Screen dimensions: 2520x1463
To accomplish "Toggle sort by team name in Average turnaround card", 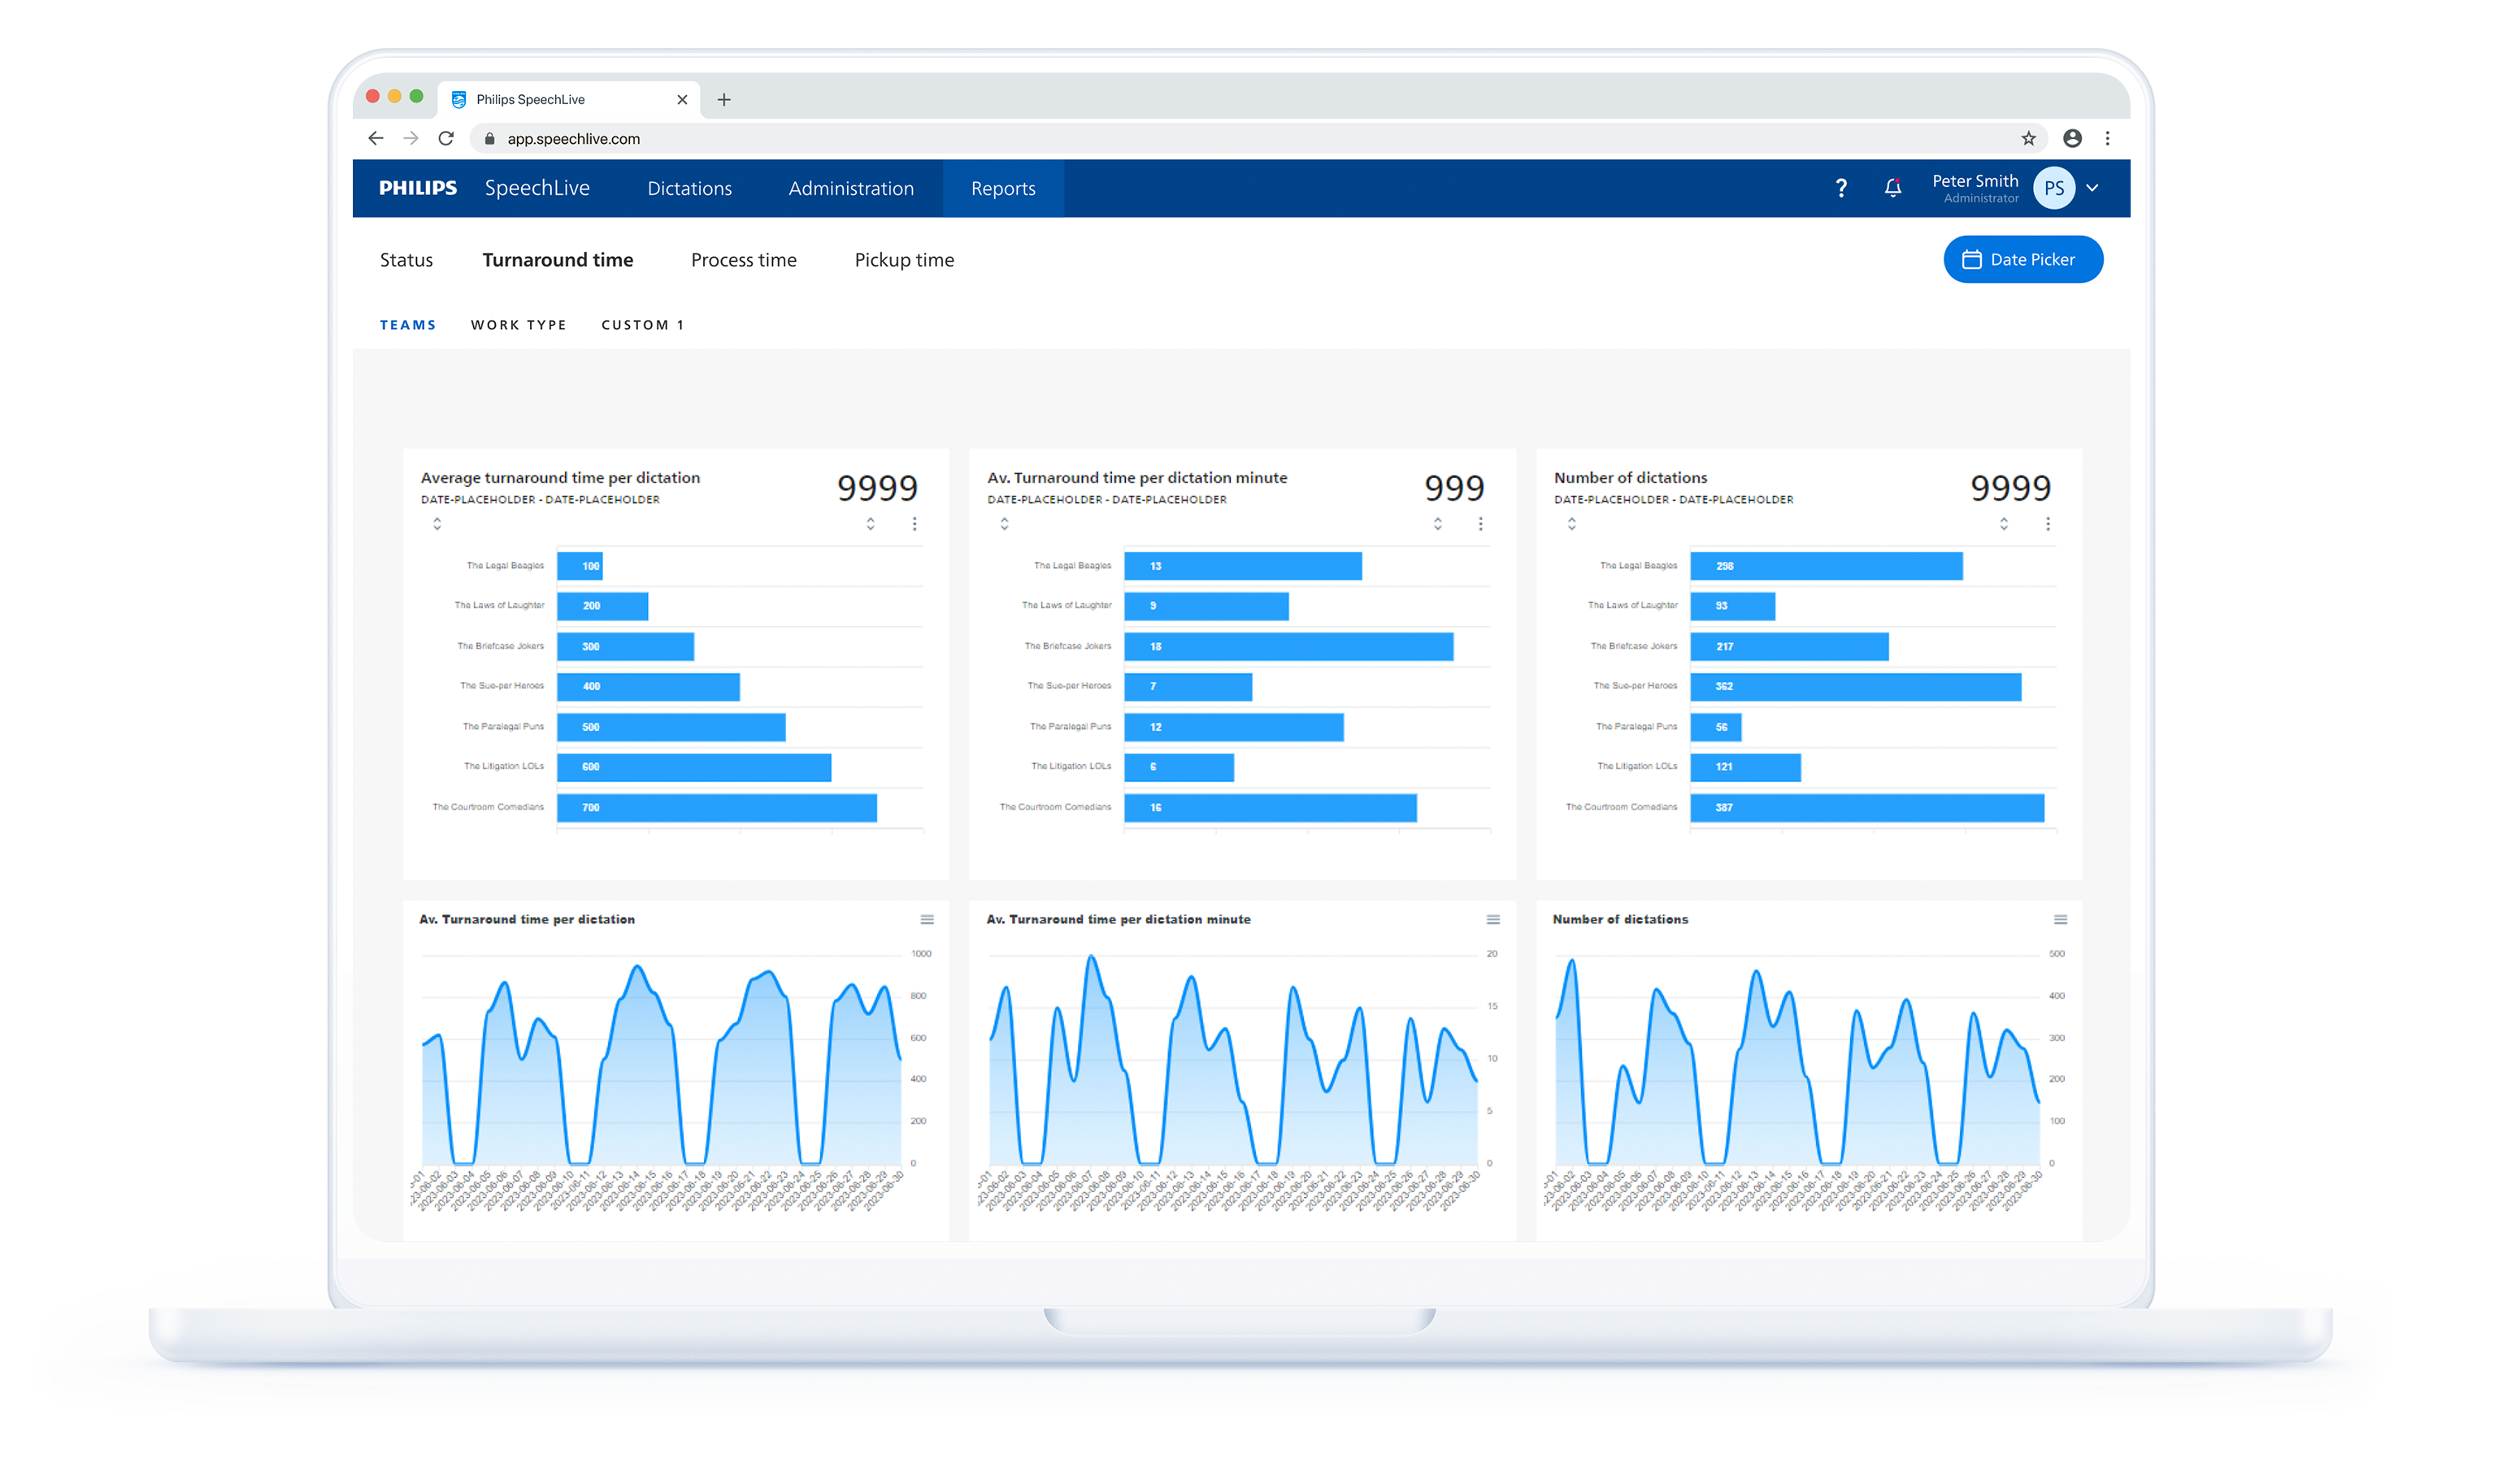I will click(x=437, y=524).
